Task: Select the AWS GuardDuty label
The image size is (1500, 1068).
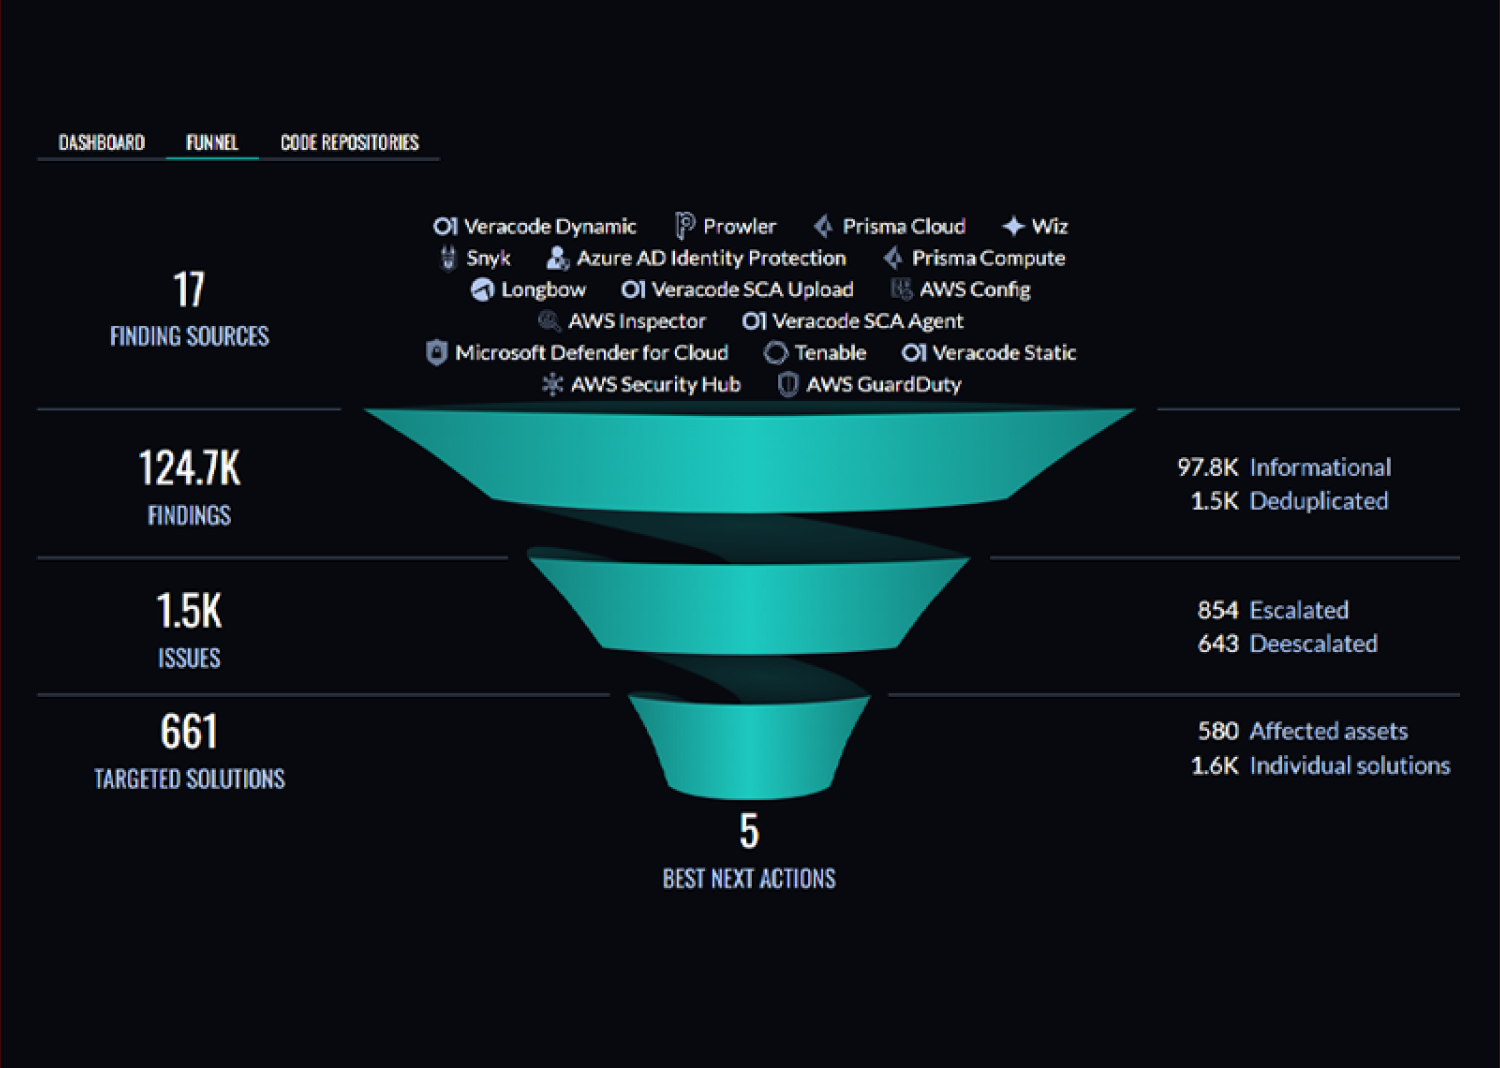Action: [884, 384]
